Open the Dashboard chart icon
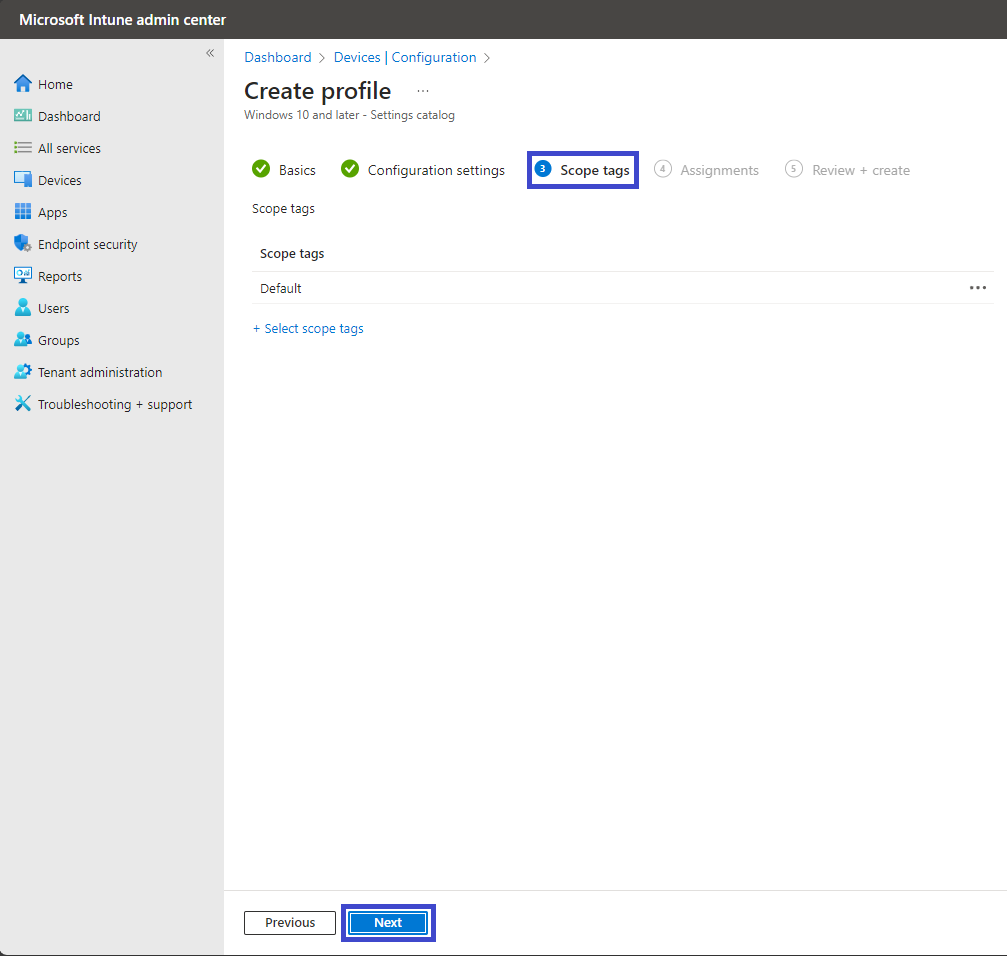 point(22,116)
